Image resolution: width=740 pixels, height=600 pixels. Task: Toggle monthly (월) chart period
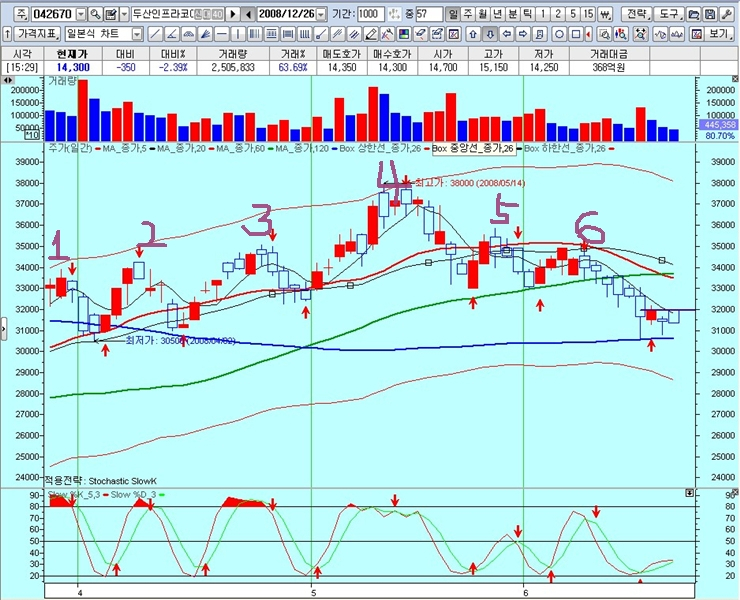[x=483, y=14]
